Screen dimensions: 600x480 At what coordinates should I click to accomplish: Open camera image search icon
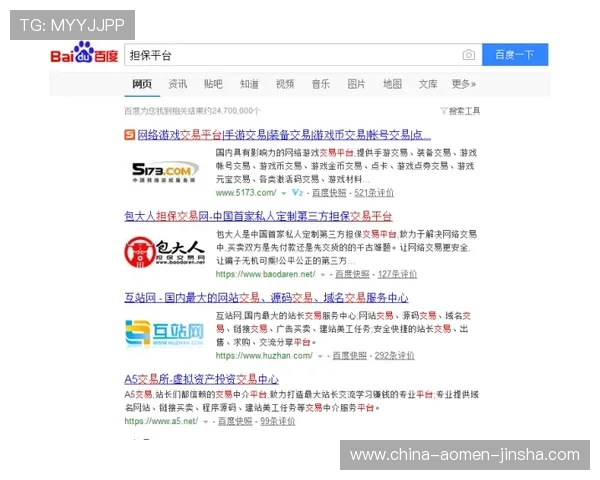click(468, 55)
